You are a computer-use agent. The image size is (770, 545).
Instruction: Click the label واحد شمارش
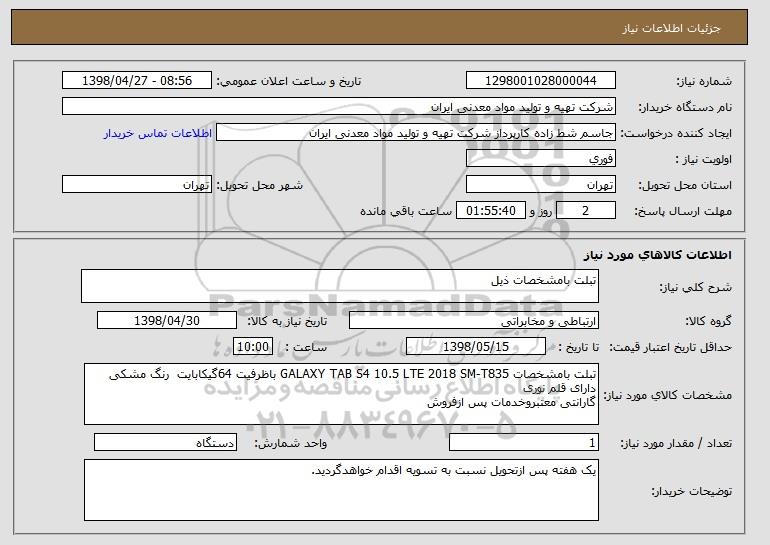(291, 443)
